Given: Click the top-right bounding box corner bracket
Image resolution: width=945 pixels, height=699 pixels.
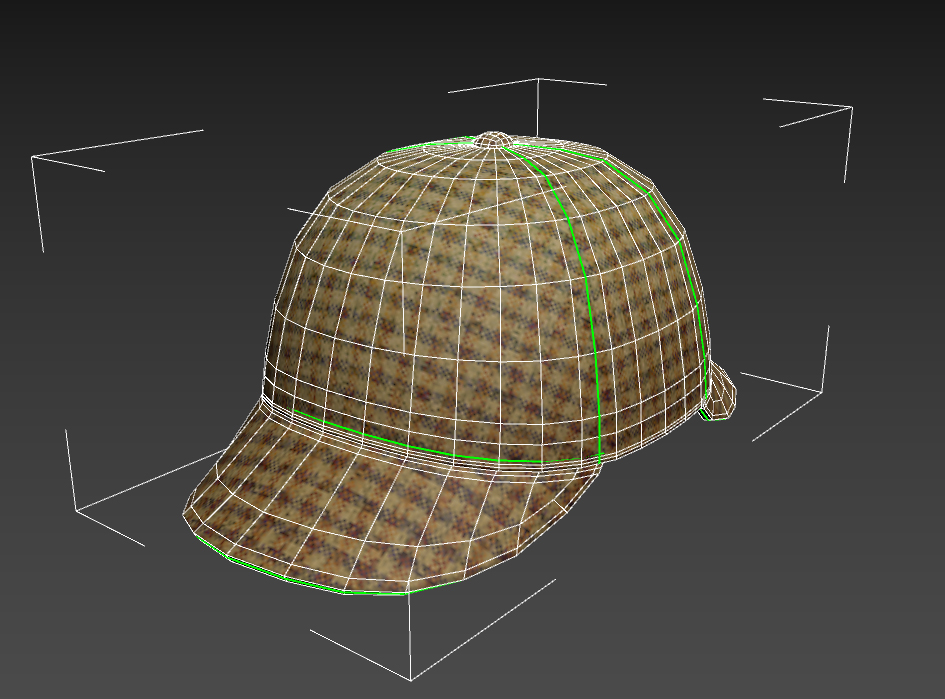Looking at the screenshot, I should [850, 108].
